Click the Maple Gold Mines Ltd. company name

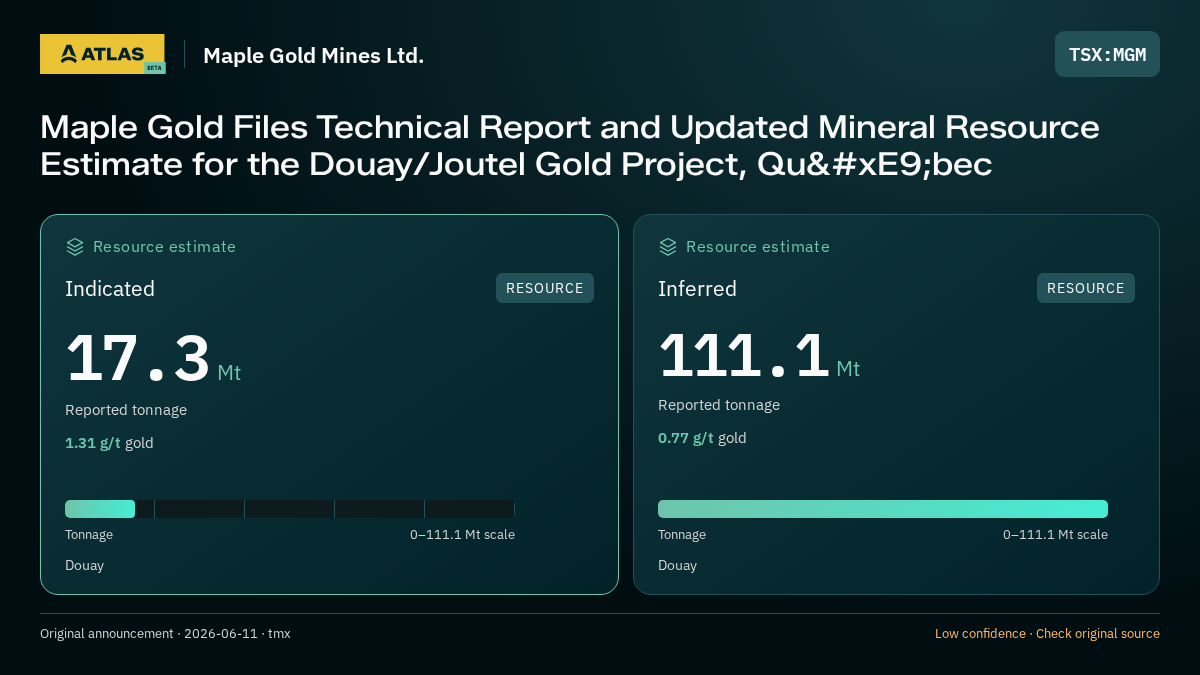click(314, 56)
